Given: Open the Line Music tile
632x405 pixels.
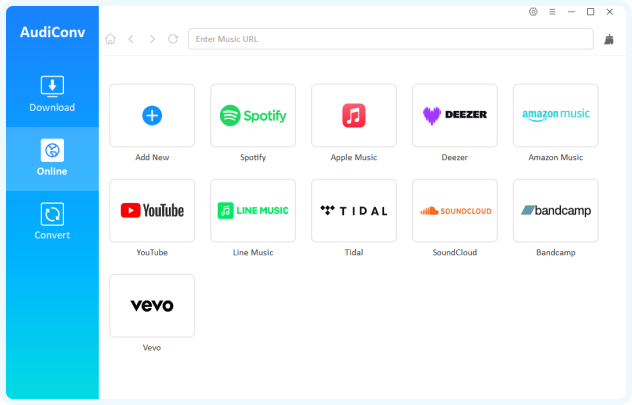Looking at the screenshot, I should tap(253, 211).
